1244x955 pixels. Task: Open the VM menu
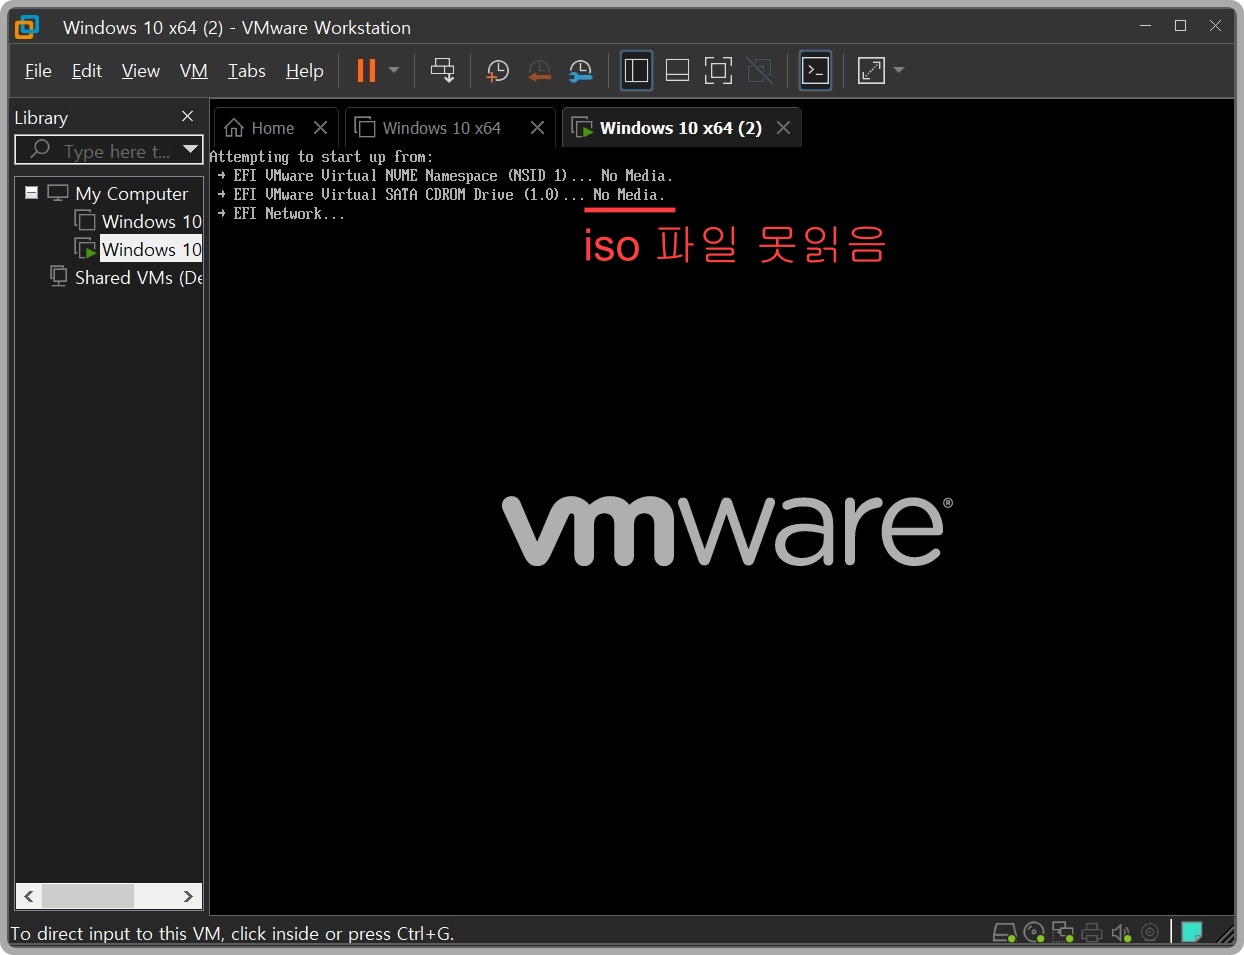194,71
